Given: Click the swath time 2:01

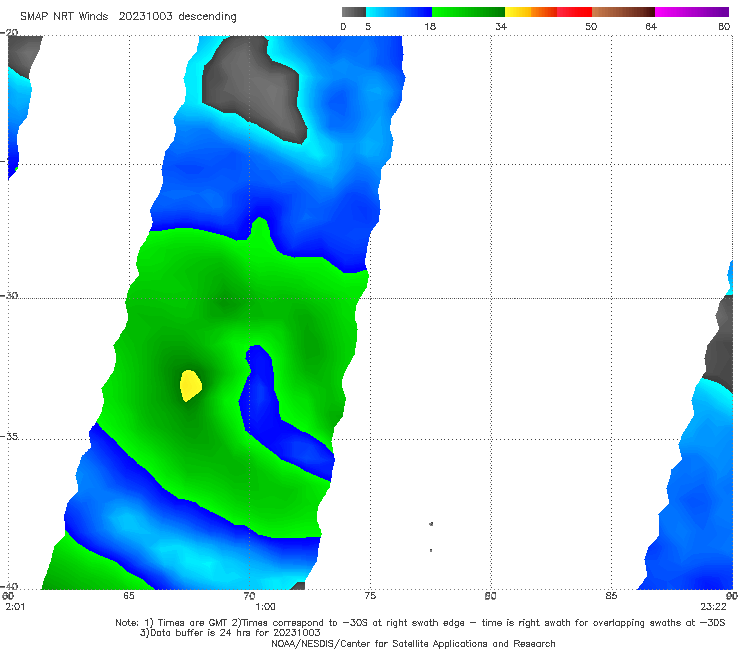Looking at the screenshot, I should (x=15, y=607).
